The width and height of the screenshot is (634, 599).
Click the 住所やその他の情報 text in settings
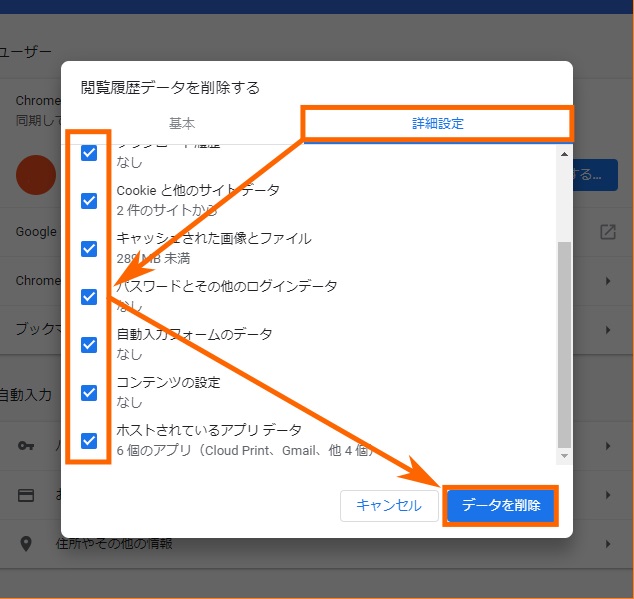coord(114,544)
